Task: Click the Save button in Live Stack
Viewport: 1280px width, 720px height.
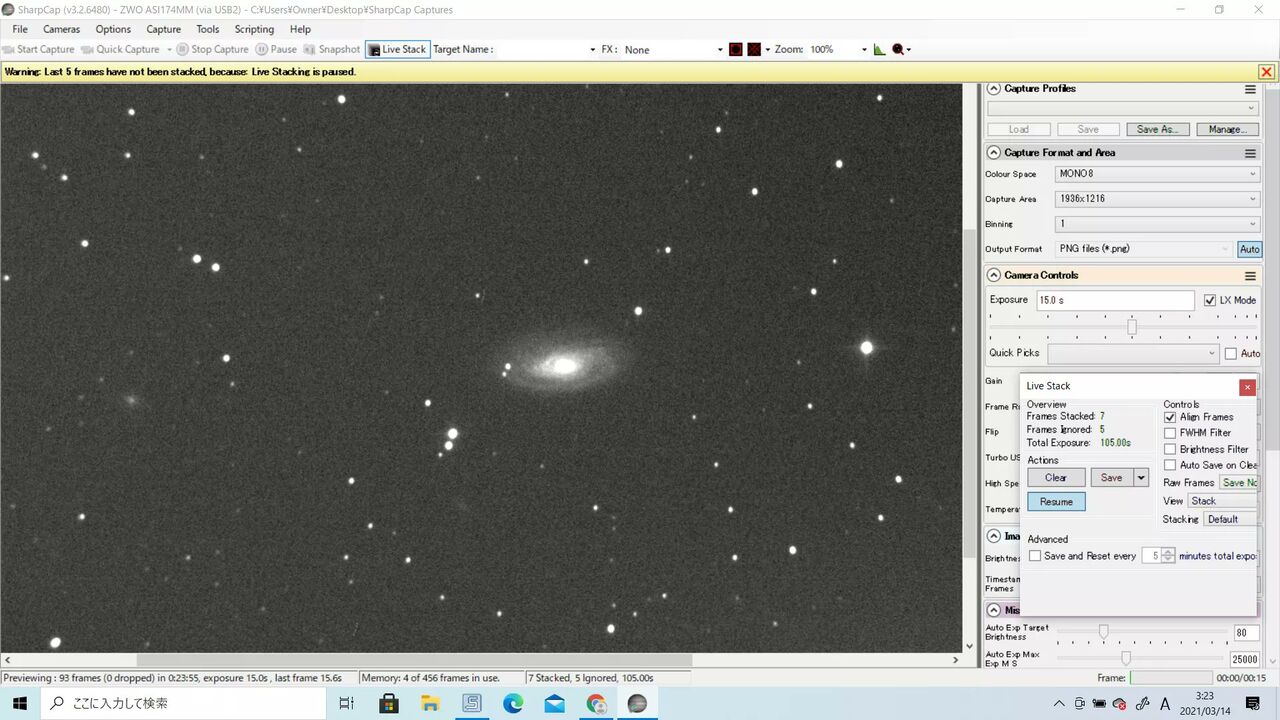Action: (x=1112, y=478)
